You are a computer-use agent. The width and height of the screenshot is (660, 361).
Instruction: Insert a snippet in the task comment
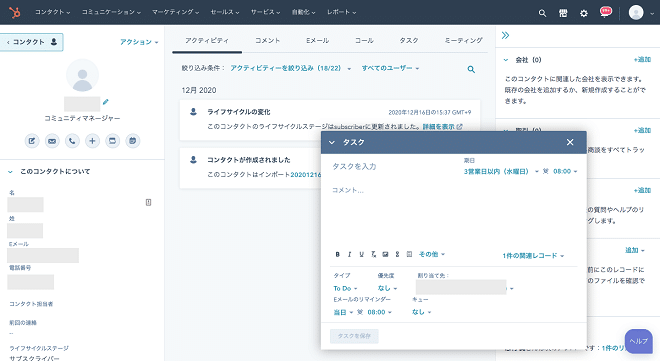(x=409, y=254)
